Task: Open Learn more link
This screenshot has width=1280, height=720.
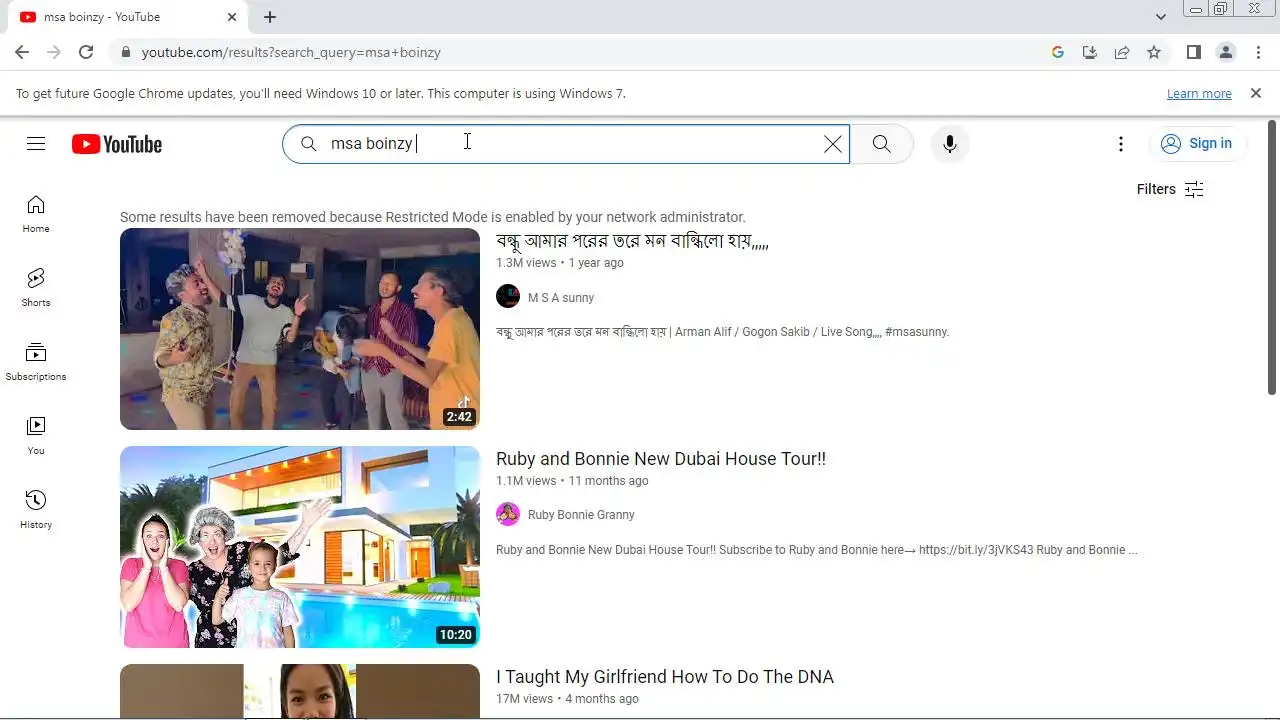Action: click(x=1199, y=94)
